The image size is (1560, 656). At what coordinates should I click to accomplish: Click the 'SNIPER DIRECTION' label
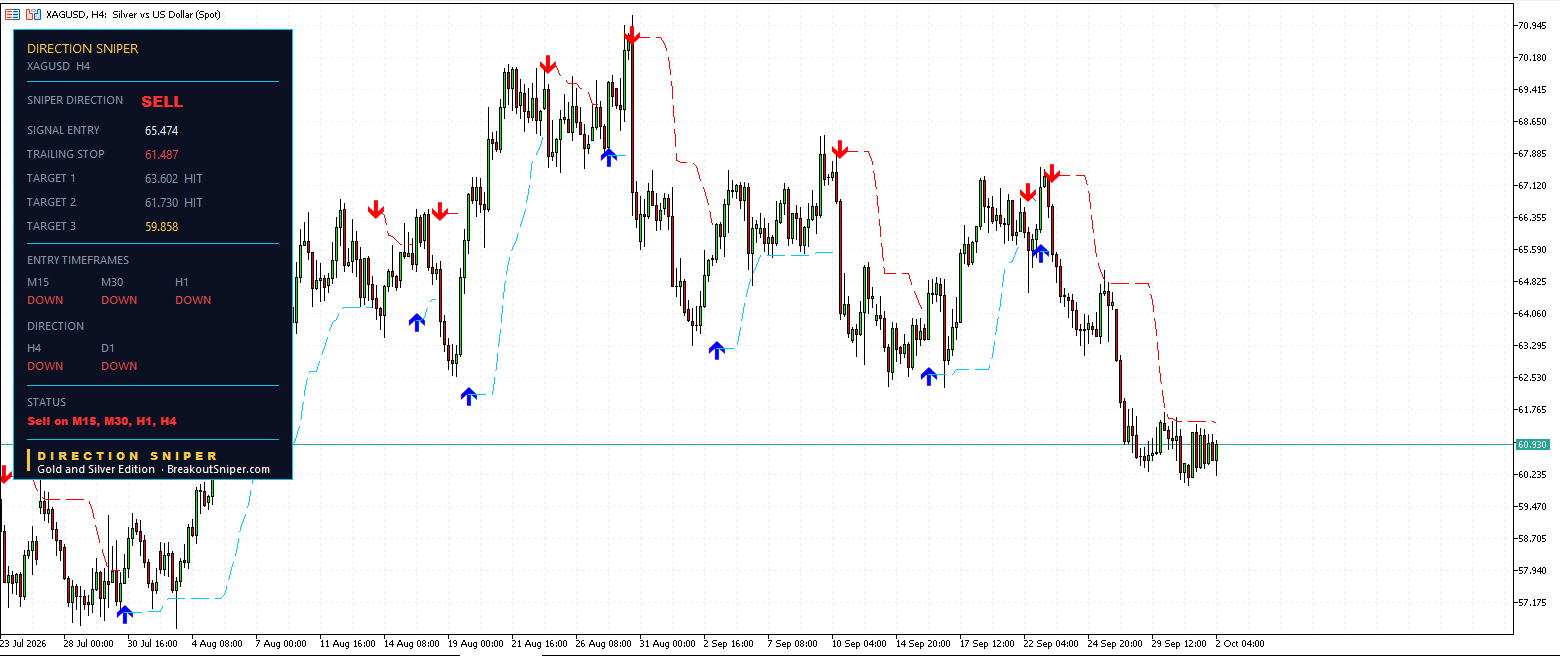click(x=75, y=100)
